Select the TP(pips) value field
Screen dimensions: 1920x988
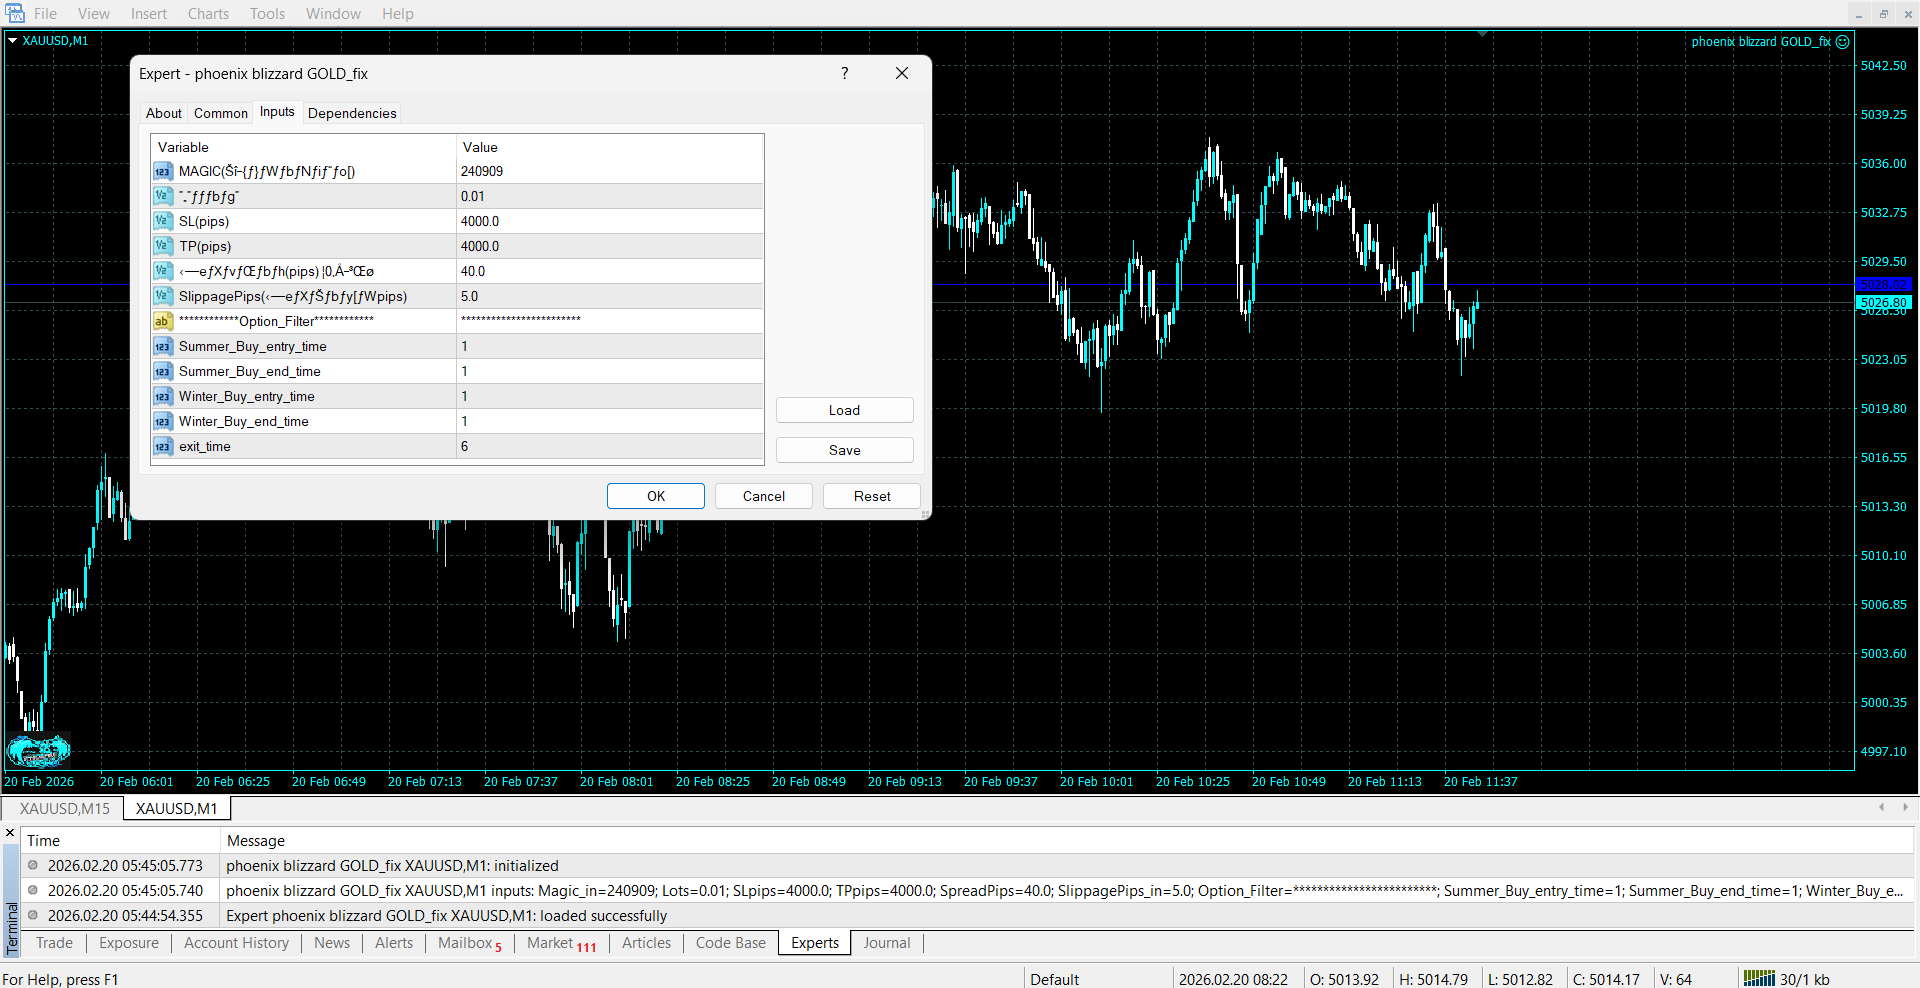point(610,247)
